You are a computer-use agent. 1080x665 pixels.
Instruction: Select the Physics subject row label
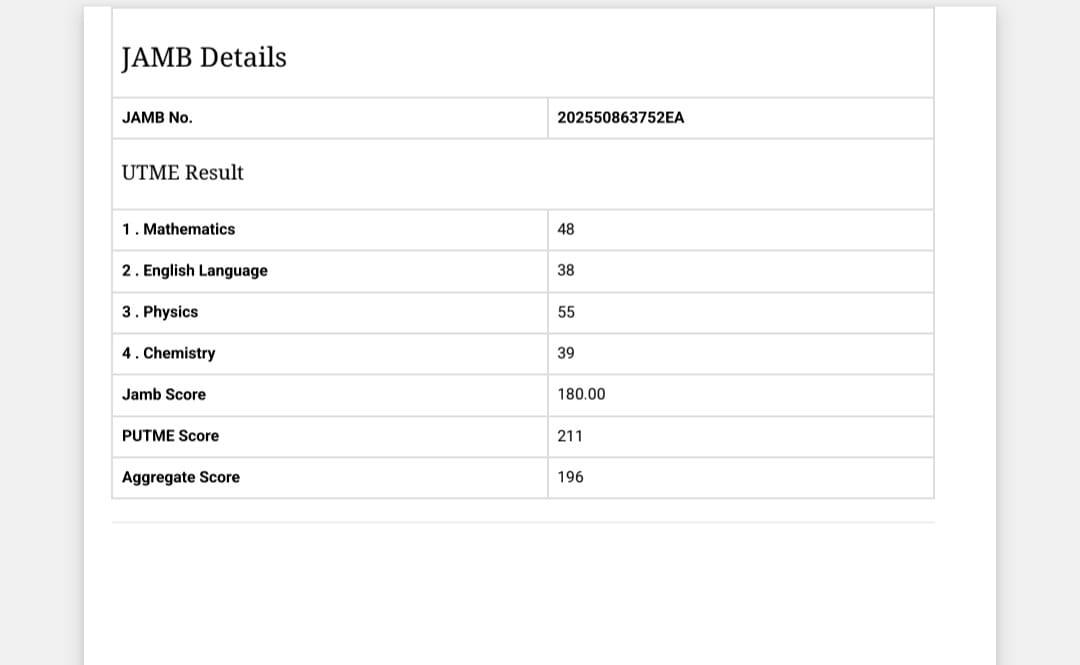pos(160,312)
